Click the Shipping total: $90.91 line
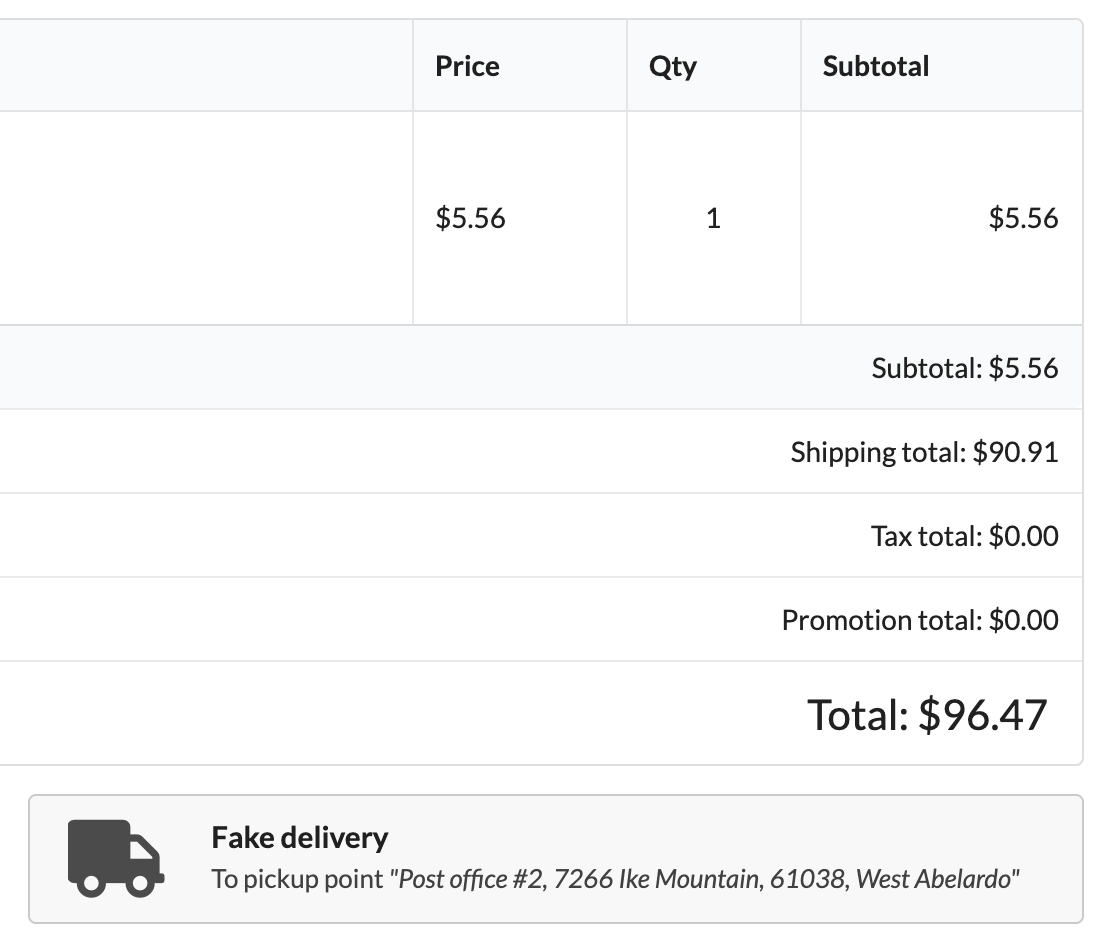 [x=923, y=452]
